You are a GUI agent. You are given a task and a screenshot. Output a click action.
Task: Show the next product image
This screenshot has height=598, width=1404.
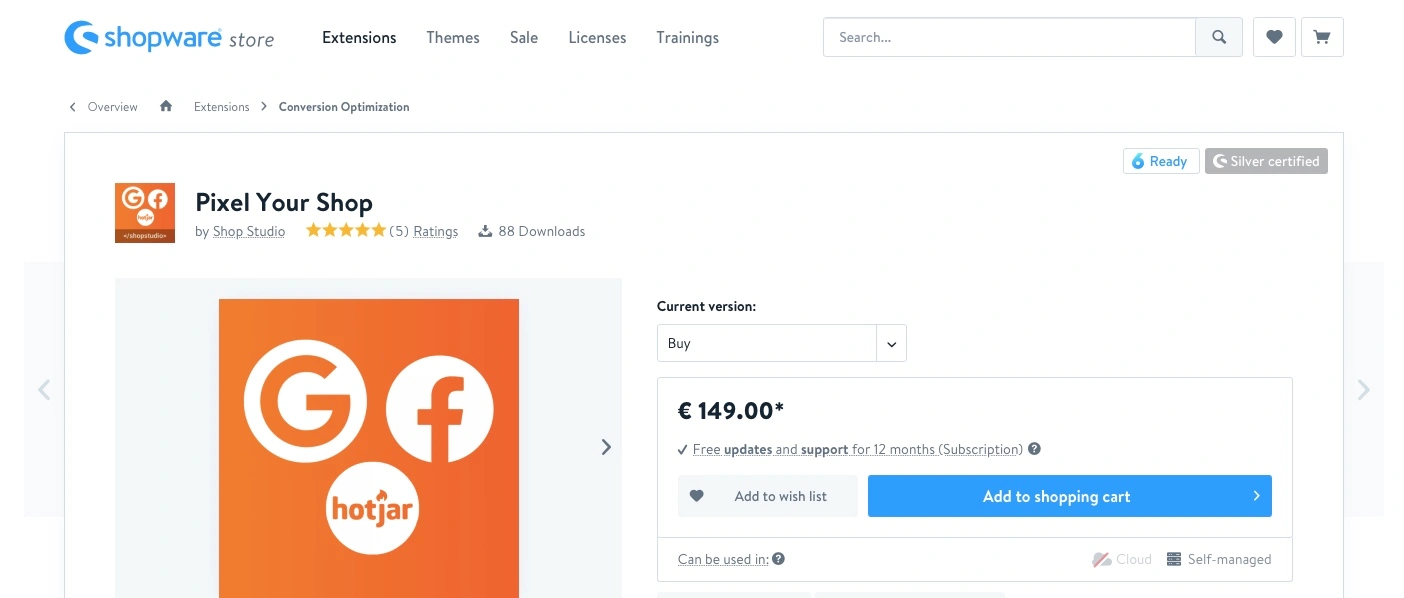point(605,447)
